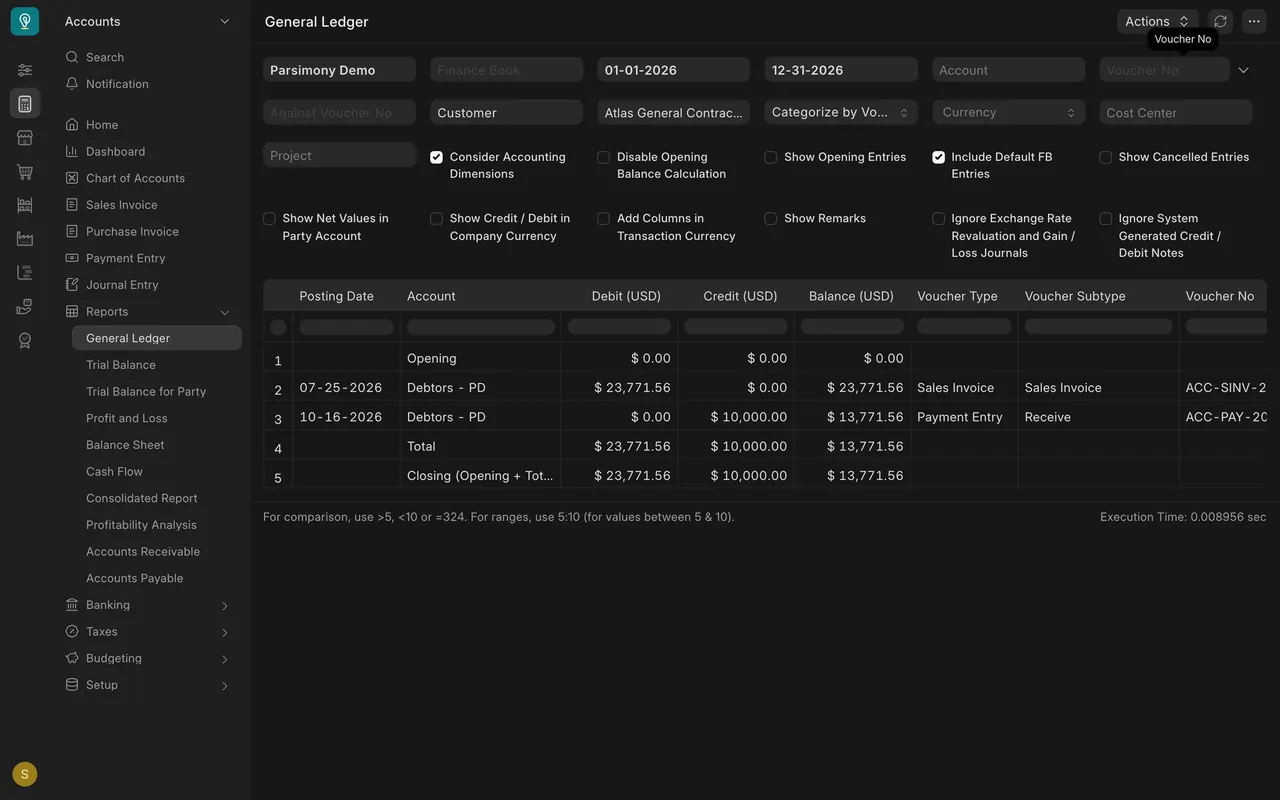Screen dimensions: 1280x800
Task: Check the Show Remarks option
Action: tap(770, 218)
